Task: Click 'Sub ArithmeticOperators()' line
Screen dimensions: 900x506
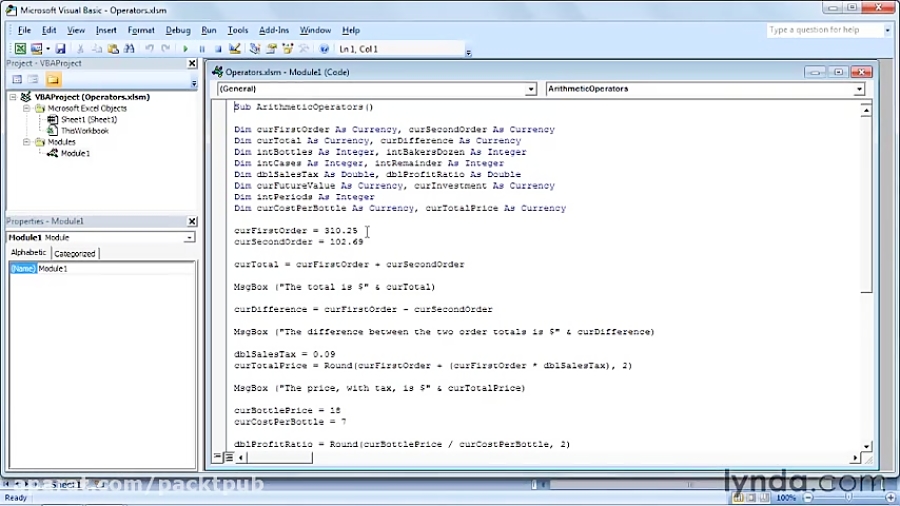Action: [304, 107]
